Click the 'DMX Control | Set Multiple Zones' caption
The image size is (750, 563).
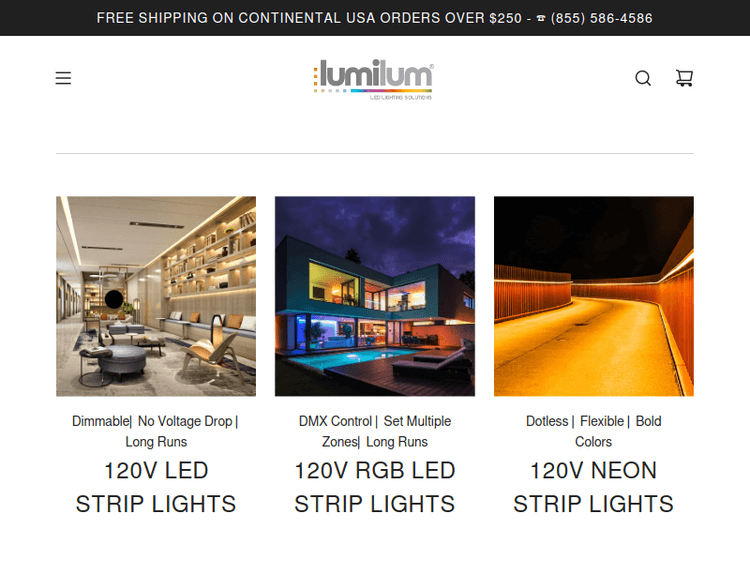375,431
